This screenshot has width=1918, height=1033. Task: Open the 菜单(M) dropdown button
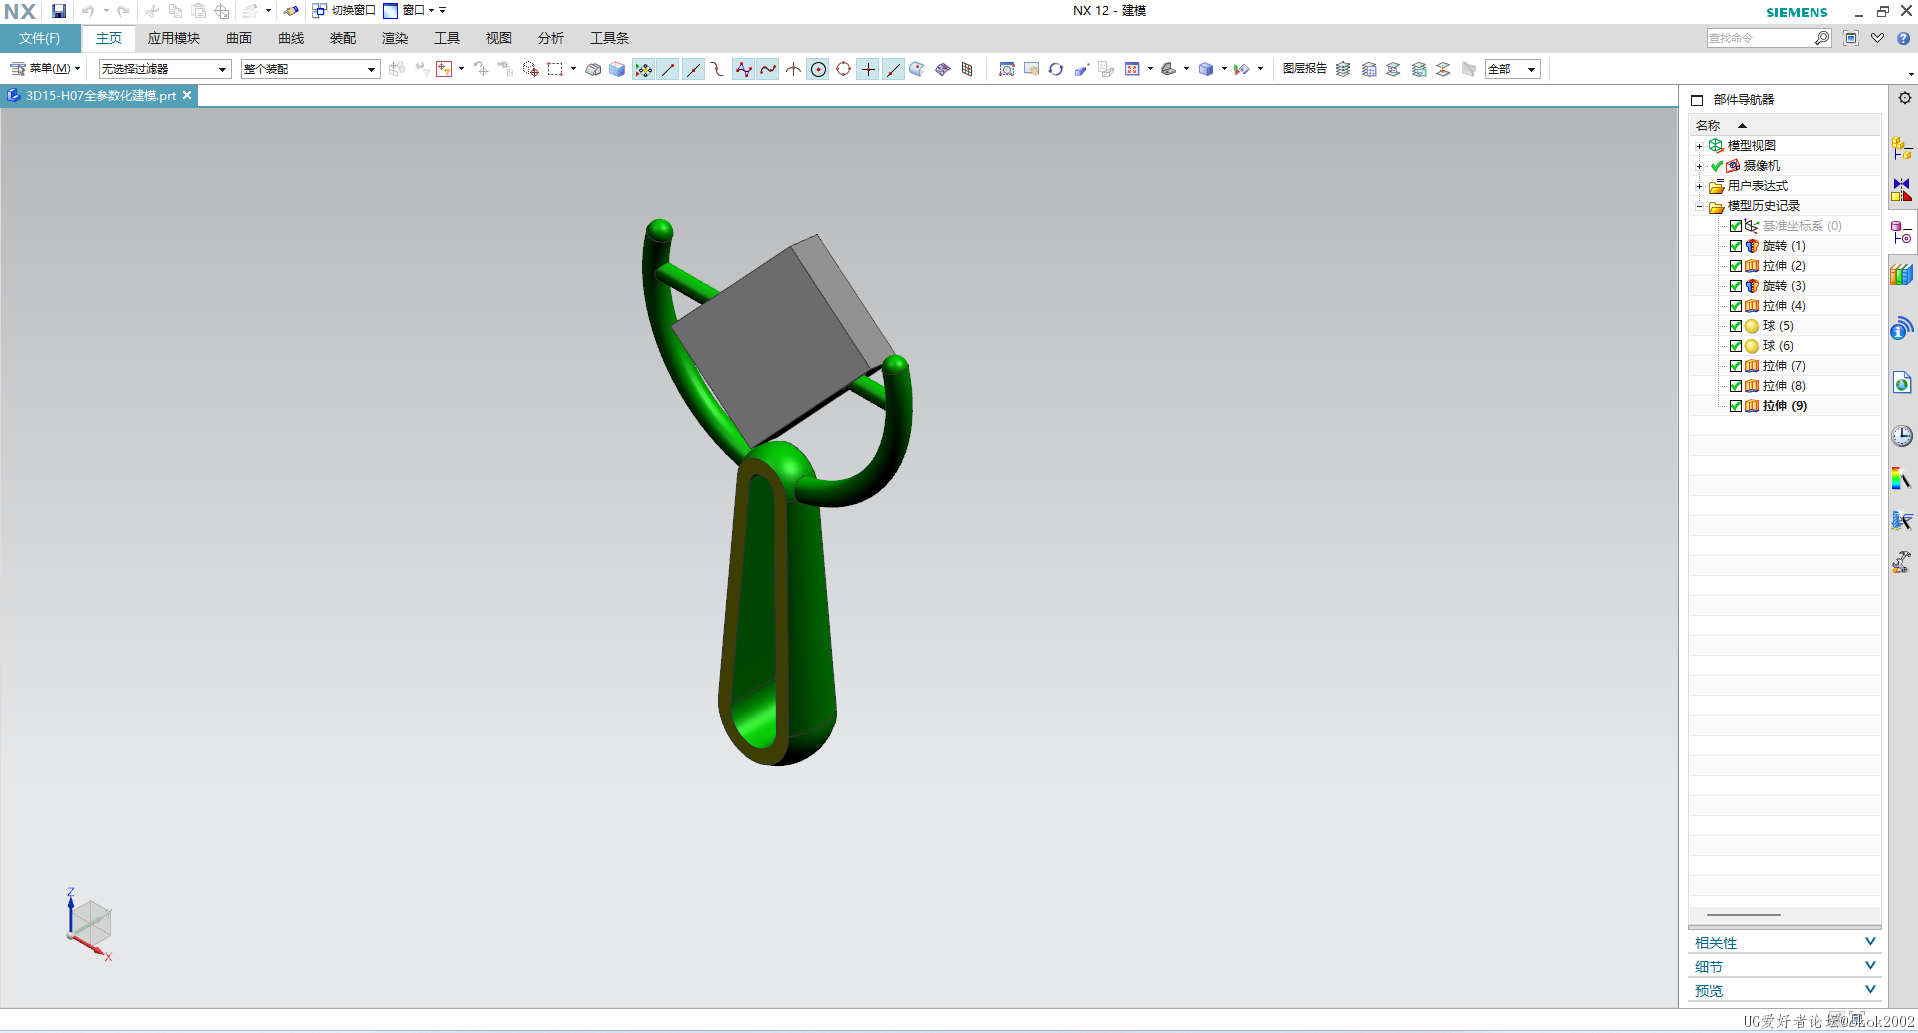pos(45,69)
